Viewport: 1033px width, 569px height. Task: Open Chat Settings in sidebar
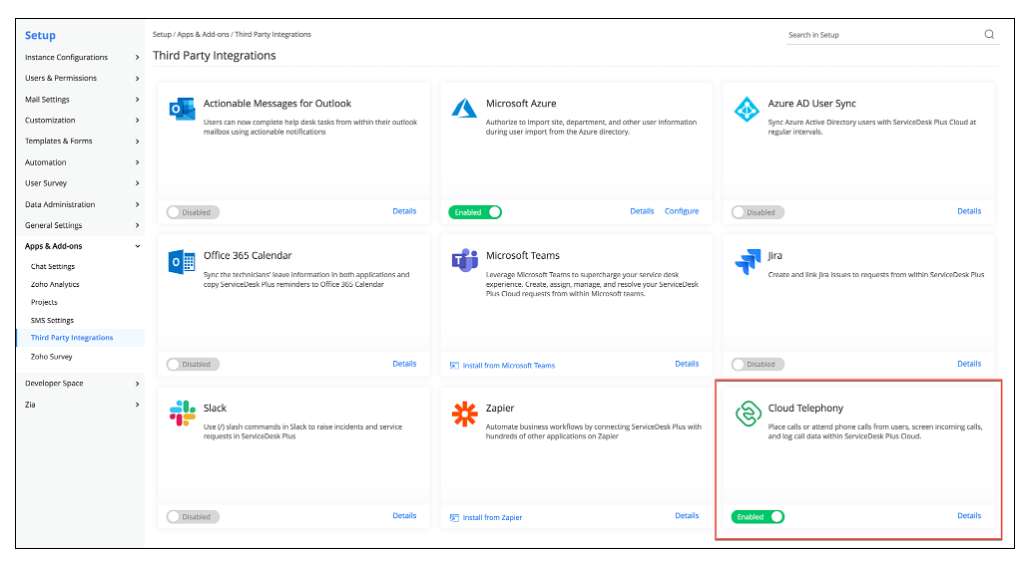[x=53, y=267]
